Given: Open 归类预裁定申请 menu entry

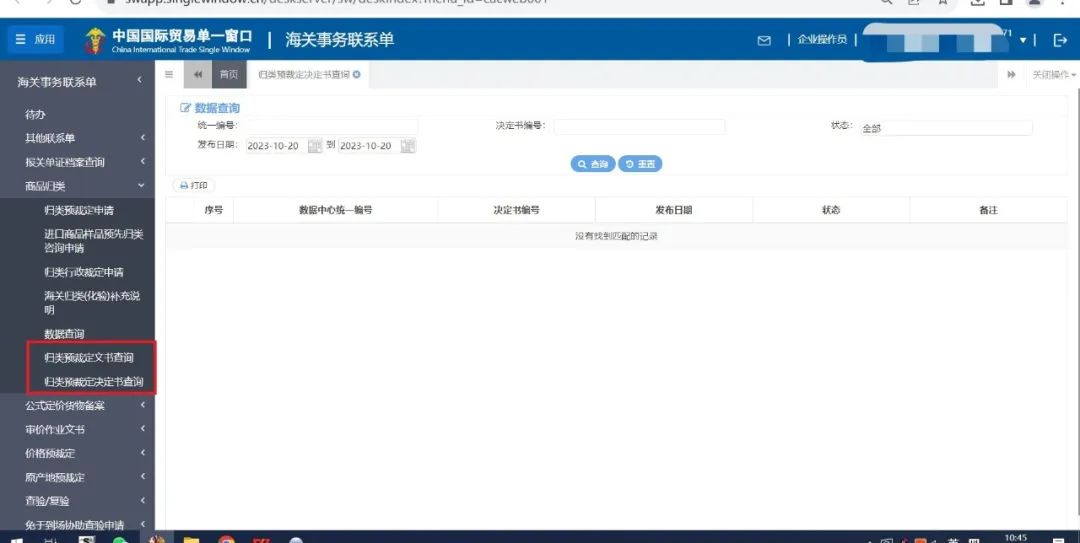Looking at the screenshot, I should coord(79,210).
